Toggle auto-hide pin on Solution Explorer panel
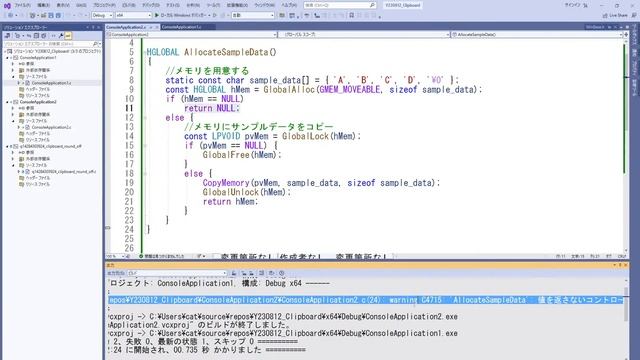Screen dimensions: 640x360 93,27
